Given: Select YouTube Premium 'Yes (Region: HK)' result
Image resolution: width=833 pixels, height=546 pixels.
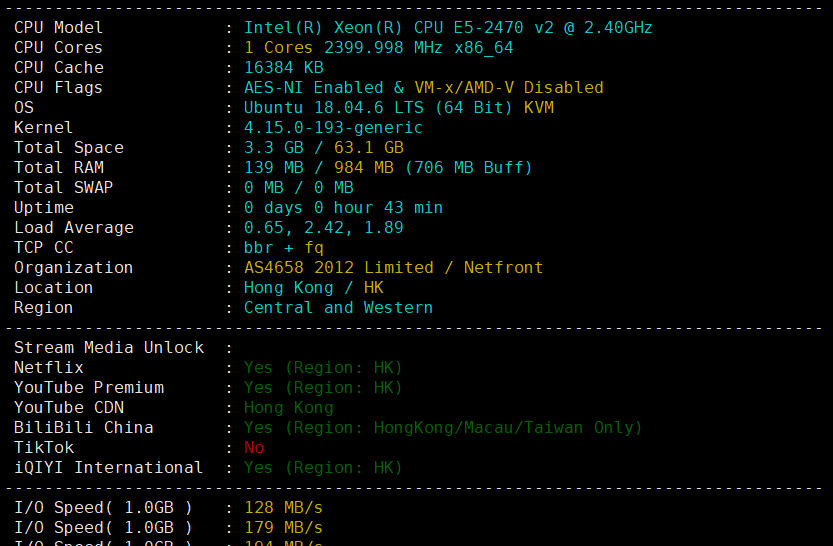Looking at the screenshot, I should 323,388.
